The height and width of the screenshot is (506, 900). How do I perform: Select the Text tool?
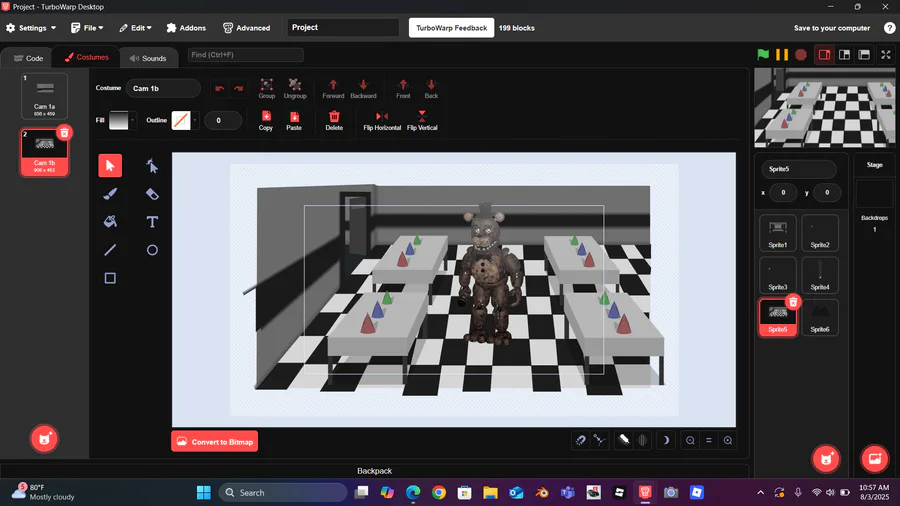pyautogui.click(x=152, y=221)
